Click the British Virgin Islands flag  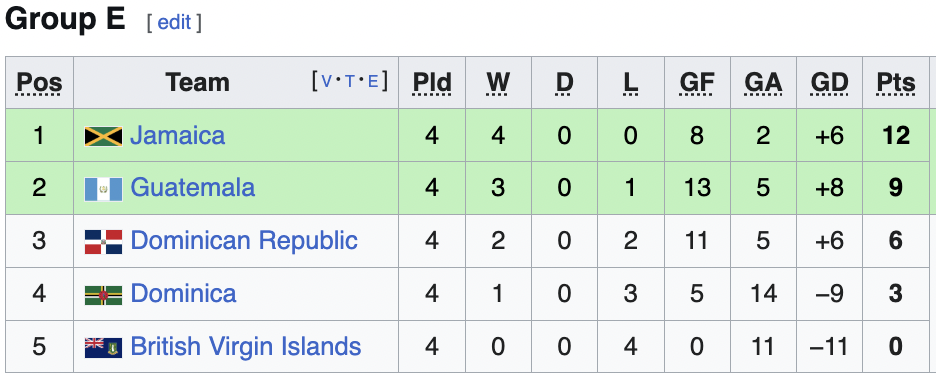[x=103, y=347]
